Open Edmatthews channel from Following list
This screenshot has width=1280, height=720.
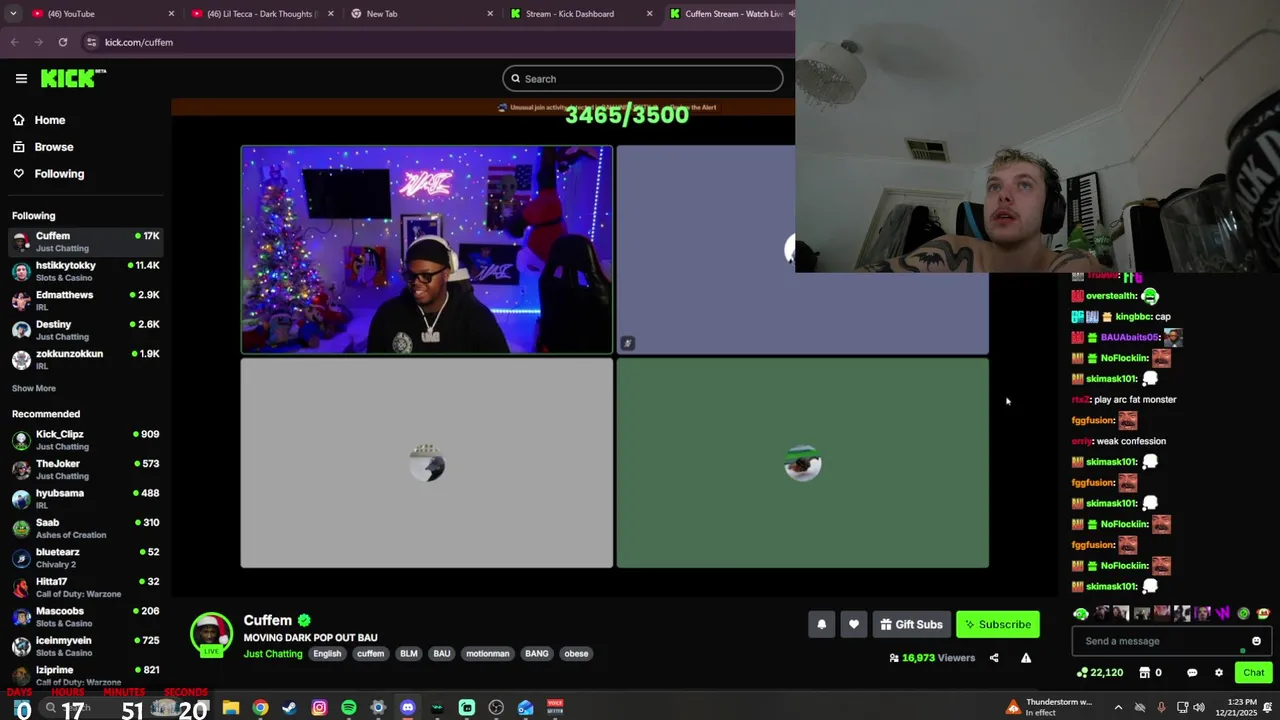click(x=85, y=301)
